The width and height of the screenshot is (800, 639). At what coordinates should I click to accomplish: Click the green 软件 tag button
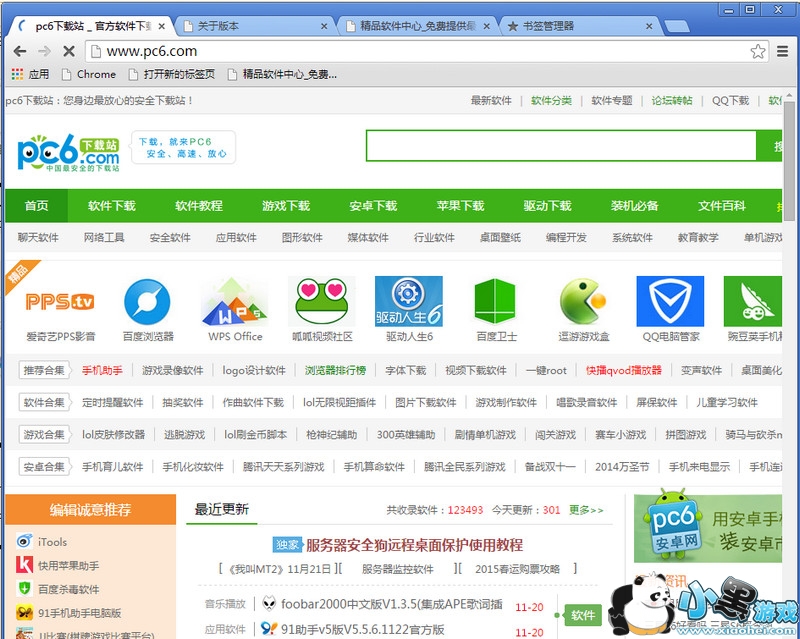pyautogui.click(x=583, y=615)
